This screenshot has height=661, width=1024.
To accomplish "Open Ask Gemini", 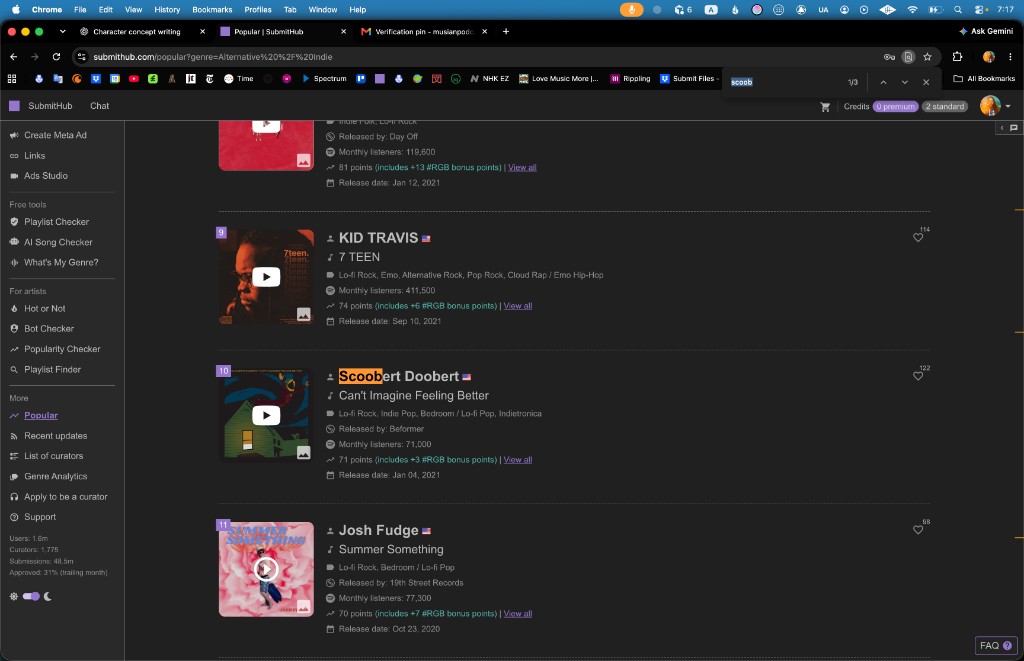I will pyautogui.click(x=985, y=31).
